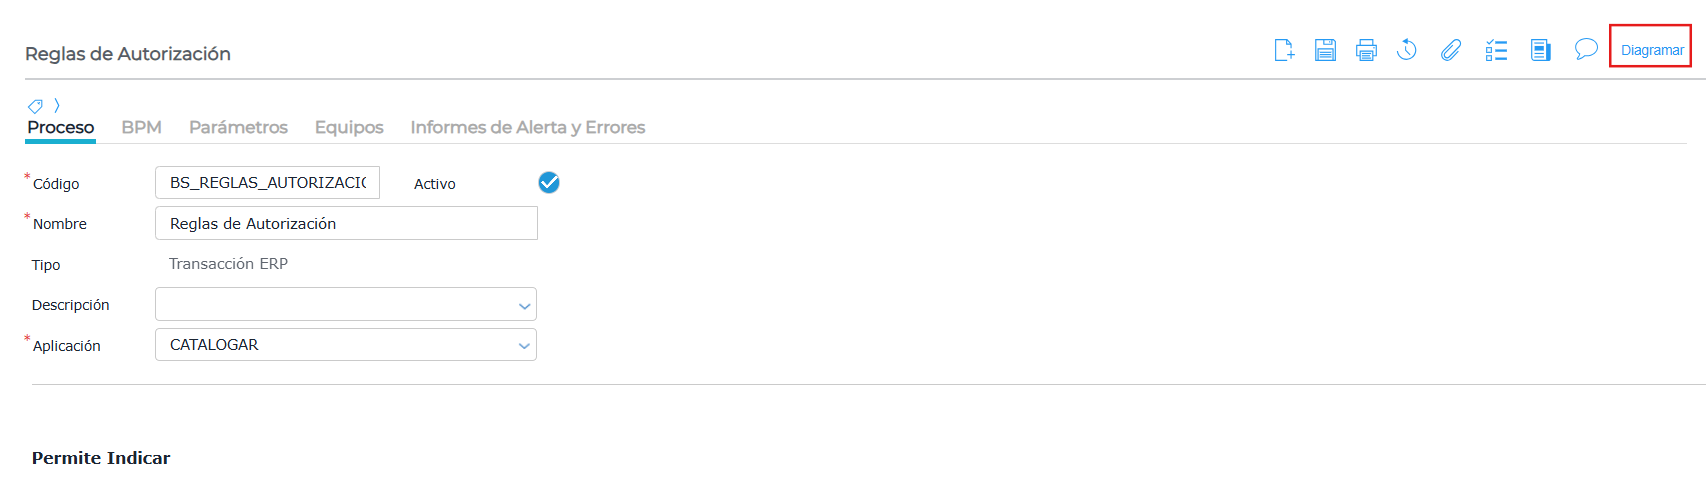Viewport: 1706px width, 483px height.
Task: Switch to the BPM tab
Action: coord(141,127)
